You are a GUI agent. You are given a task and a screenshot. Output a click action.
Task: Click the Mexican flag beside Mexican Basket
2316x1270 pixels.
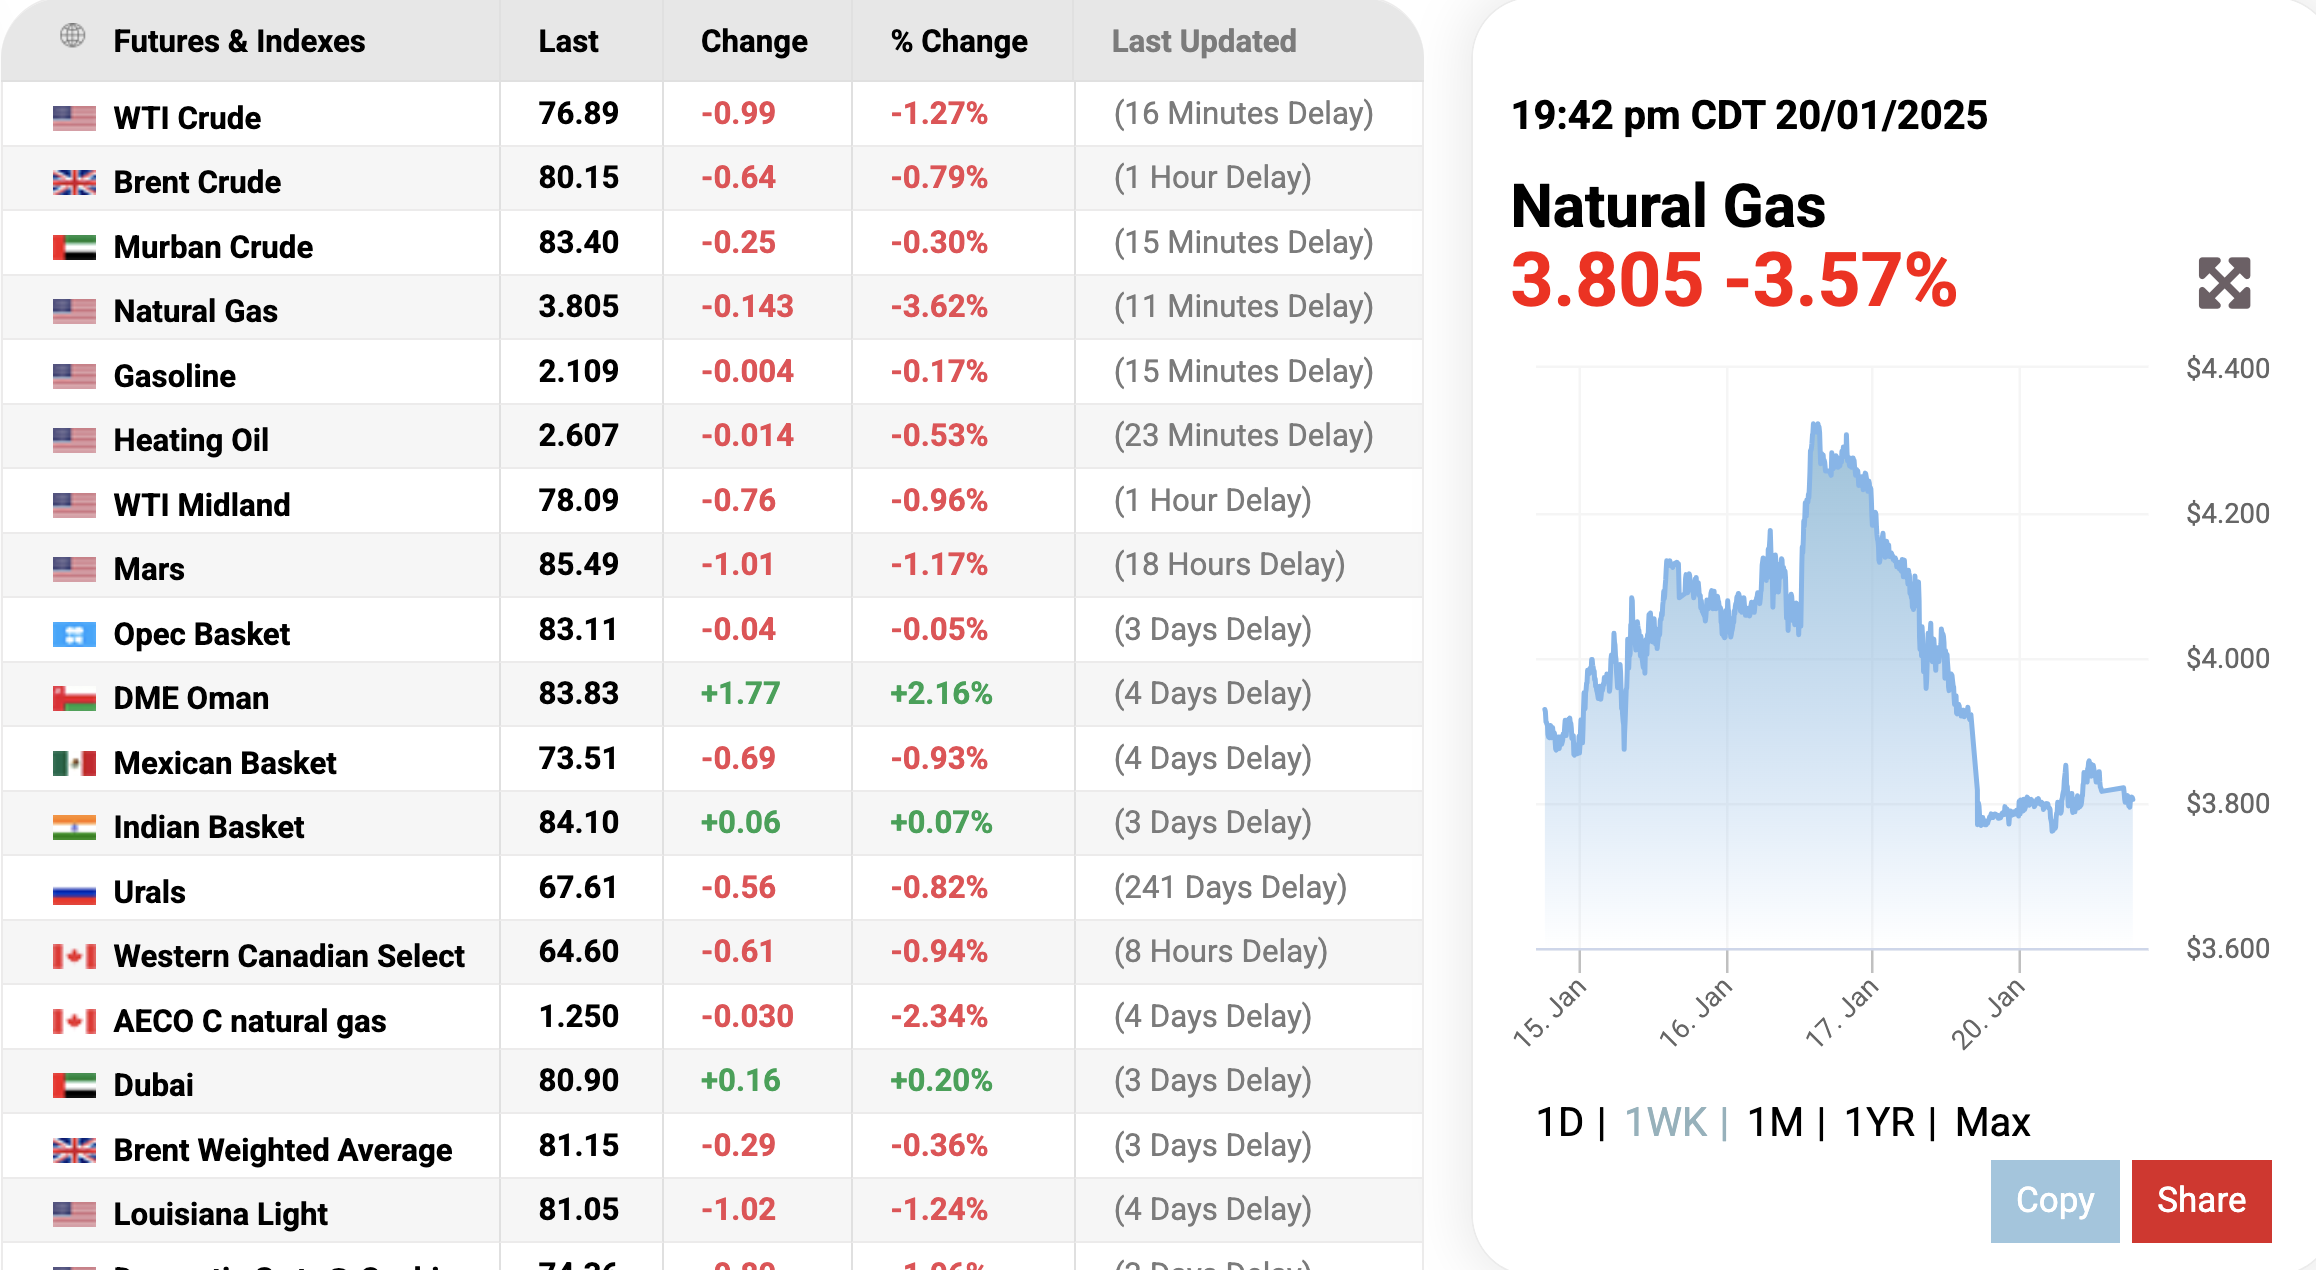click(x=74, y=763)
